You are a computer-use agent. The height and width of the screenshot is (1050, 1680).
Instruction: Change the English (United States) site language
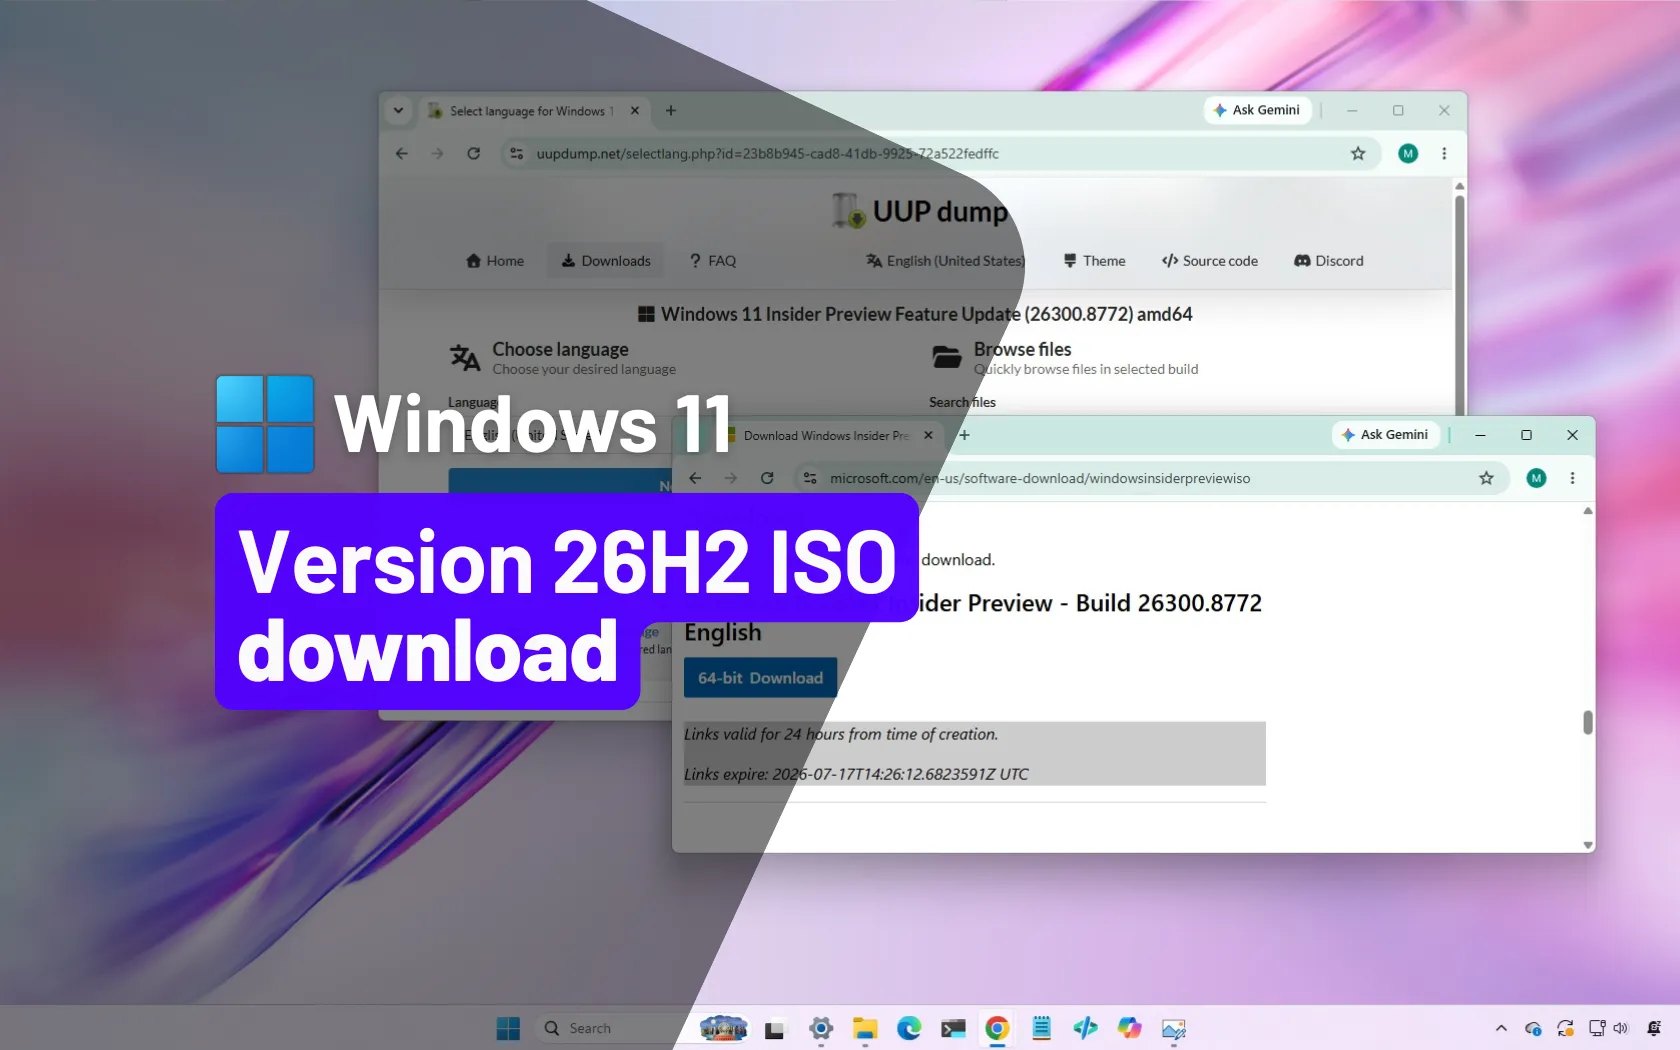[x=945, y=261]
